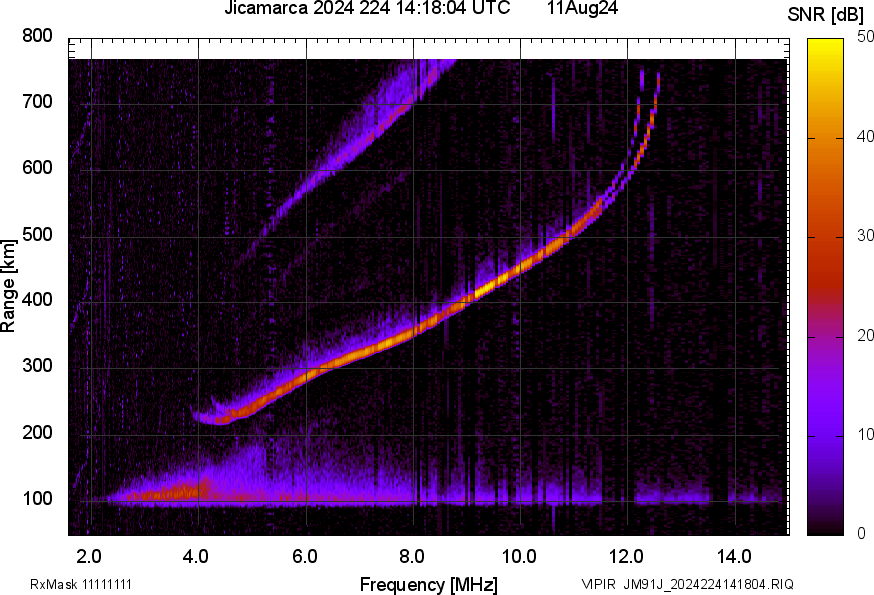Click the Range [km] axis title
The height and width of the screenshot is (595, 874).
pos(8,286)
